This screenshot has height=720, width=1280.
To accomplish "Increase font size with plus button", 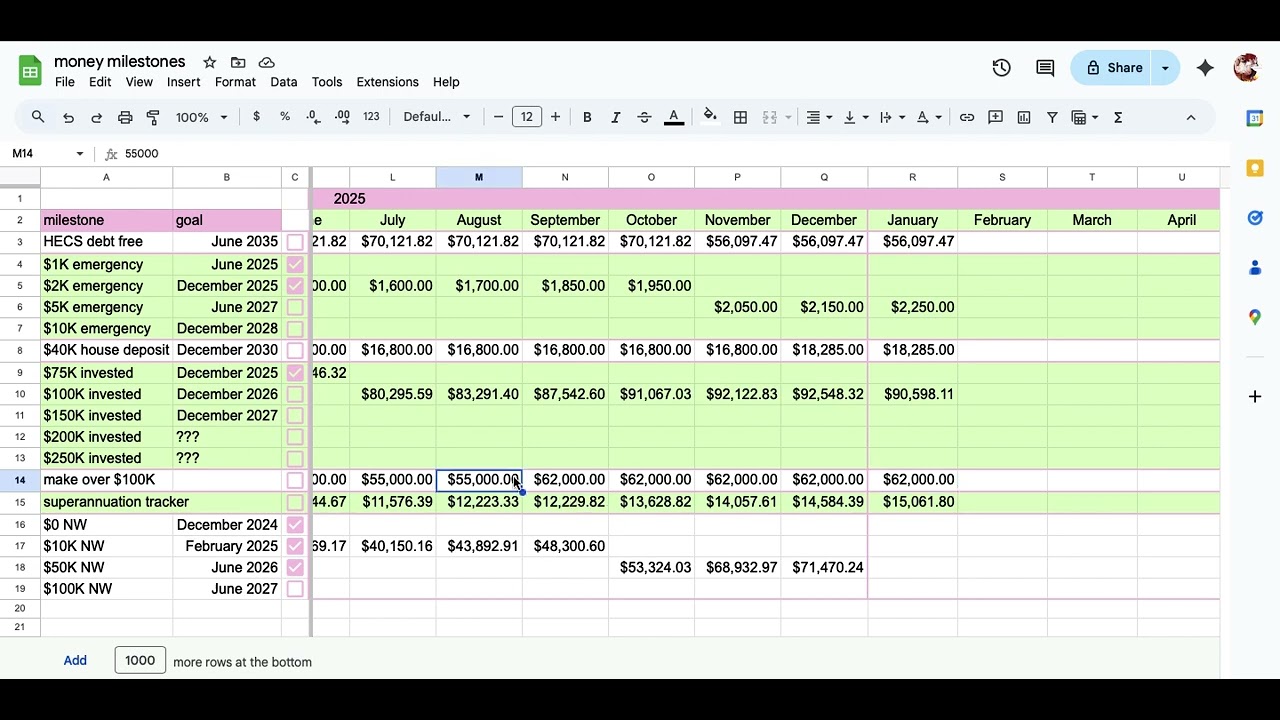I will pos(555,117).
